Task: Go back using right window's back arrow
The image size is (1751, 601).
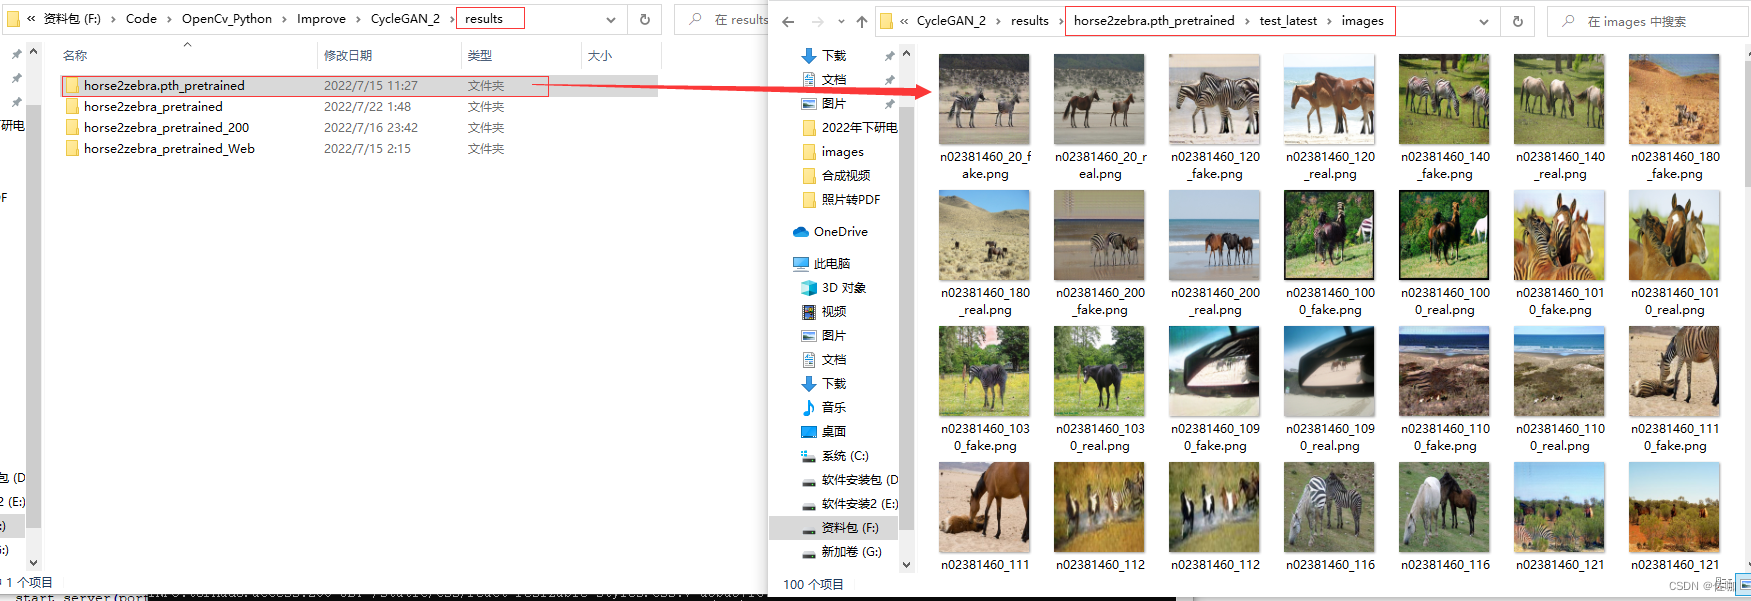Action: click(x=788, y=21)
